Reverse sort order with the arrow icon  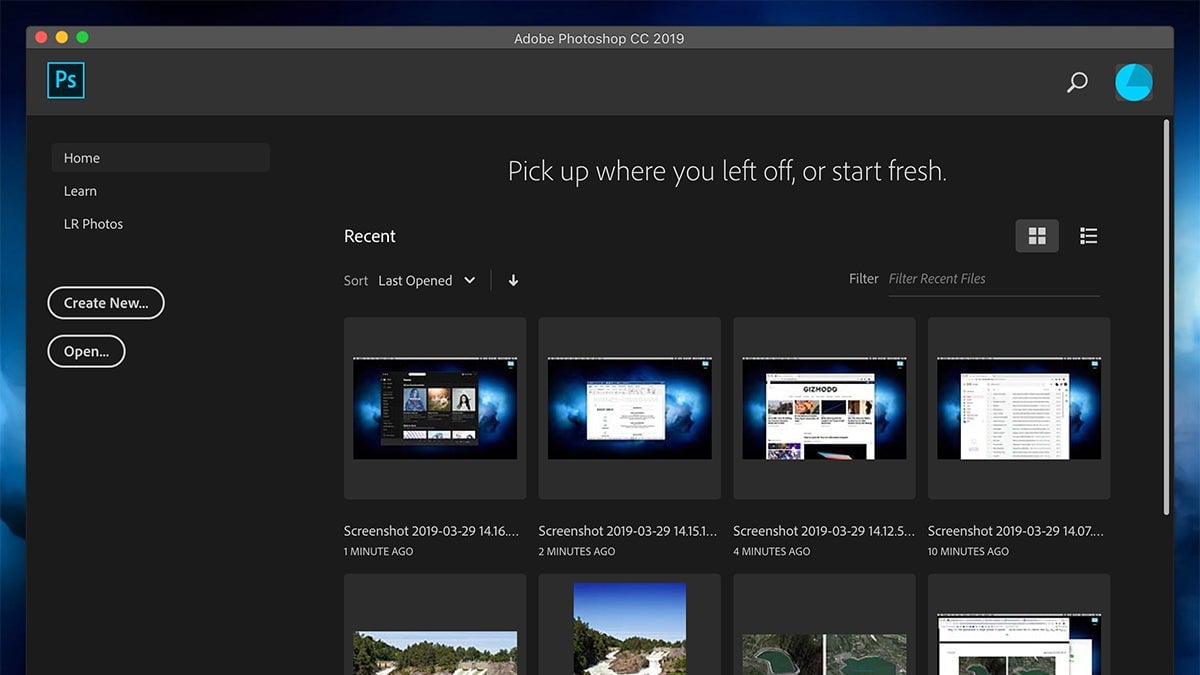pyautogui.click(x=513, y=280)
